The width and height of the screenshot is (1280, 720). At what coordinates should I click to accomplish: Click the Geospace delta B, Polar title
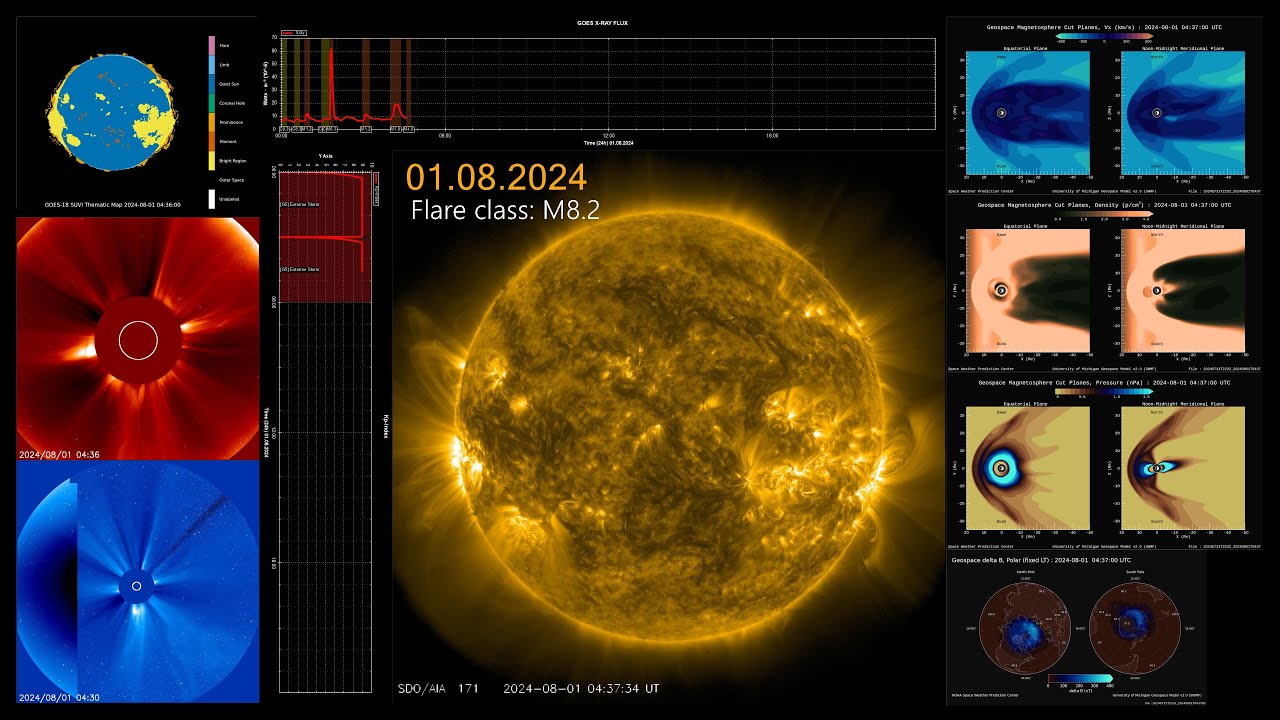pyautogui.click(x=1041, y=560)
